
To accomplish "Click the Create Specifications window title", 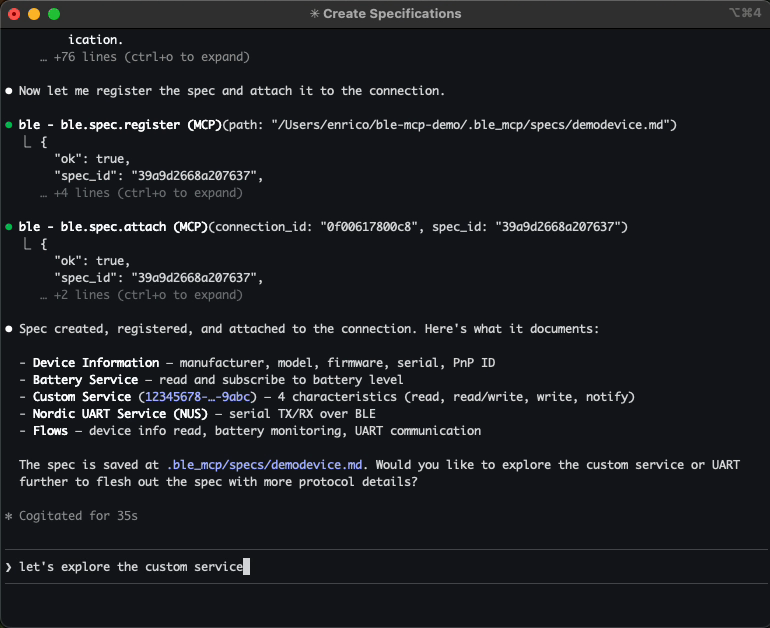I will [392, 14].
